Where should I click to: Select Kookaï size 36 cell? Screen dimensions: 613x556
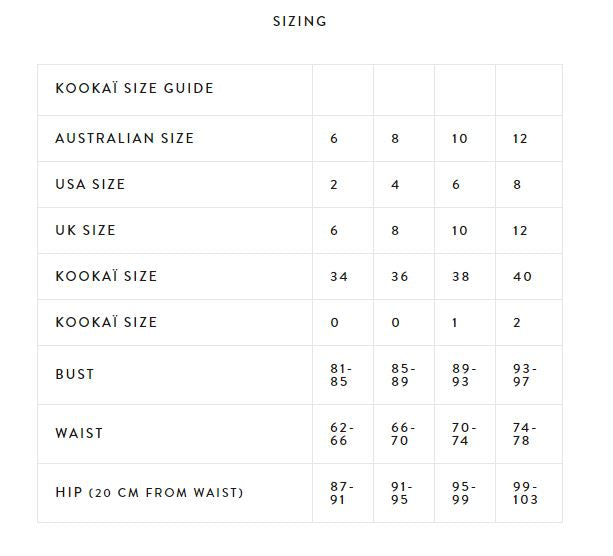coord(400,276)
